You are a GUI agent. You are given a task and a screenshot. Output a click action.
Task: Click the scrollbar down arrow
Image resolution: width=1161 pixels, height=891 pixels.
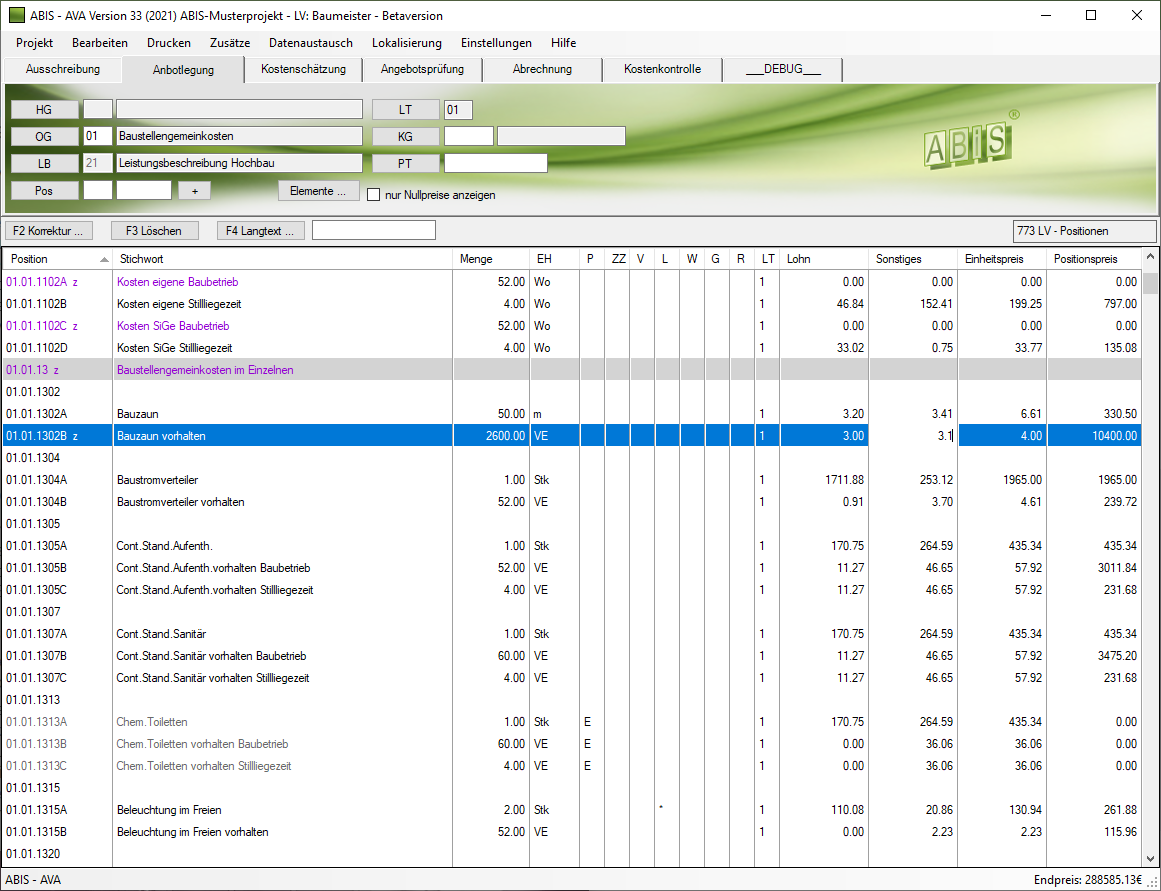(1150, 858)
